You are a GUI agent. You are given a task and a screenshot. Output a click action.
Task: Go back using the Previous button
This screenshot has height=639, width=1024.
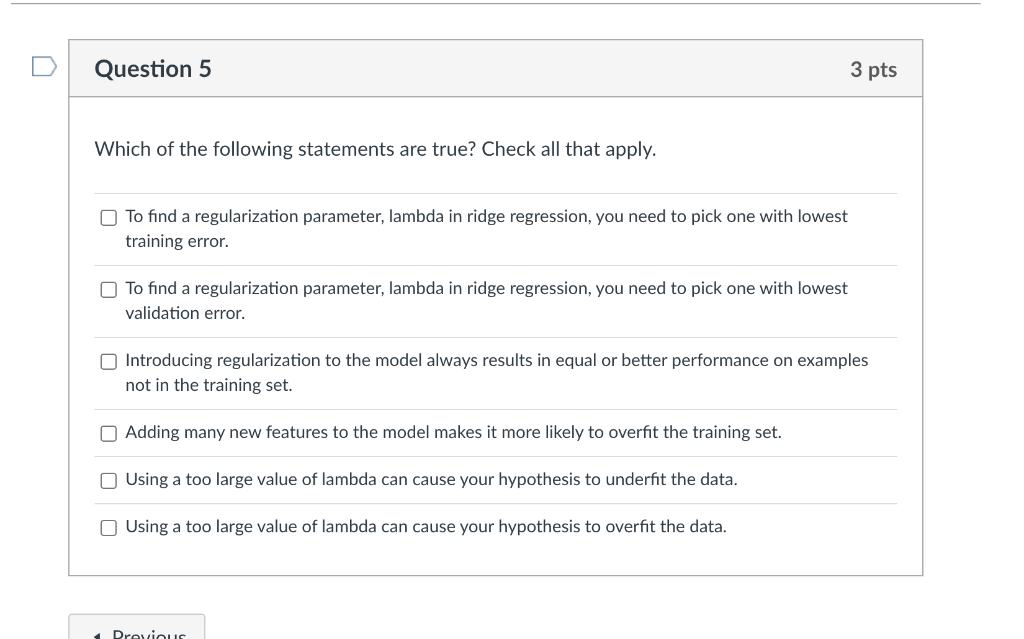pos(137,629)
